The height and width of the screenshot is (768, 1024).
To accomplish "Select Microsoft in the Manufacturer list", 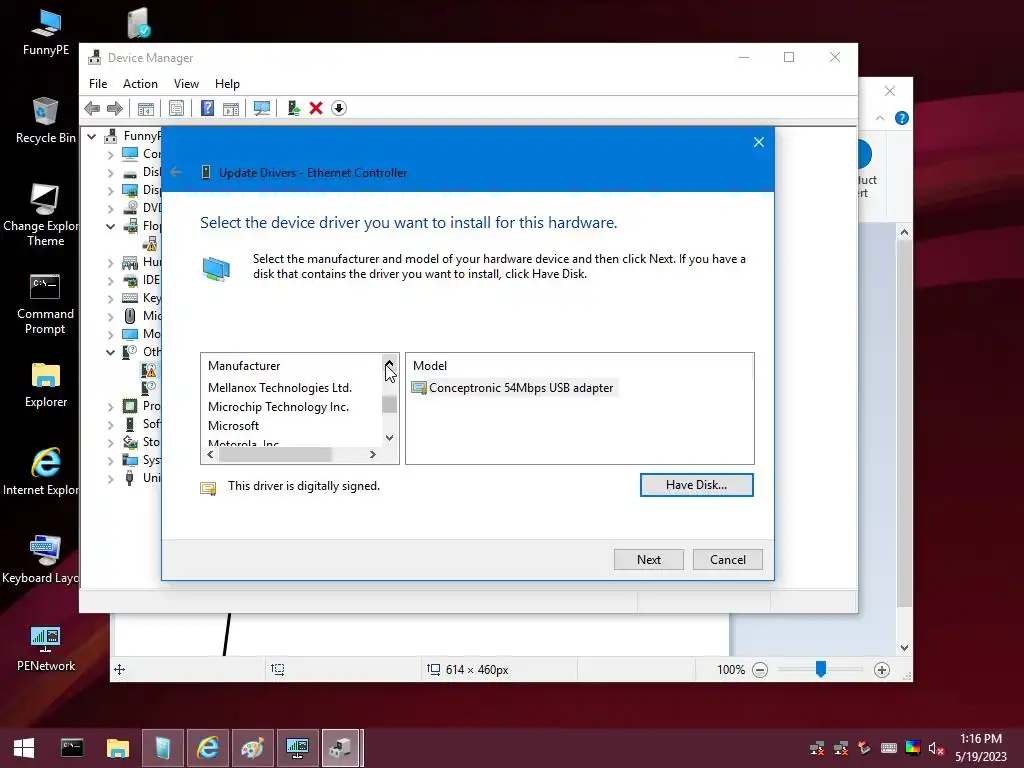I will click(234, 426).
